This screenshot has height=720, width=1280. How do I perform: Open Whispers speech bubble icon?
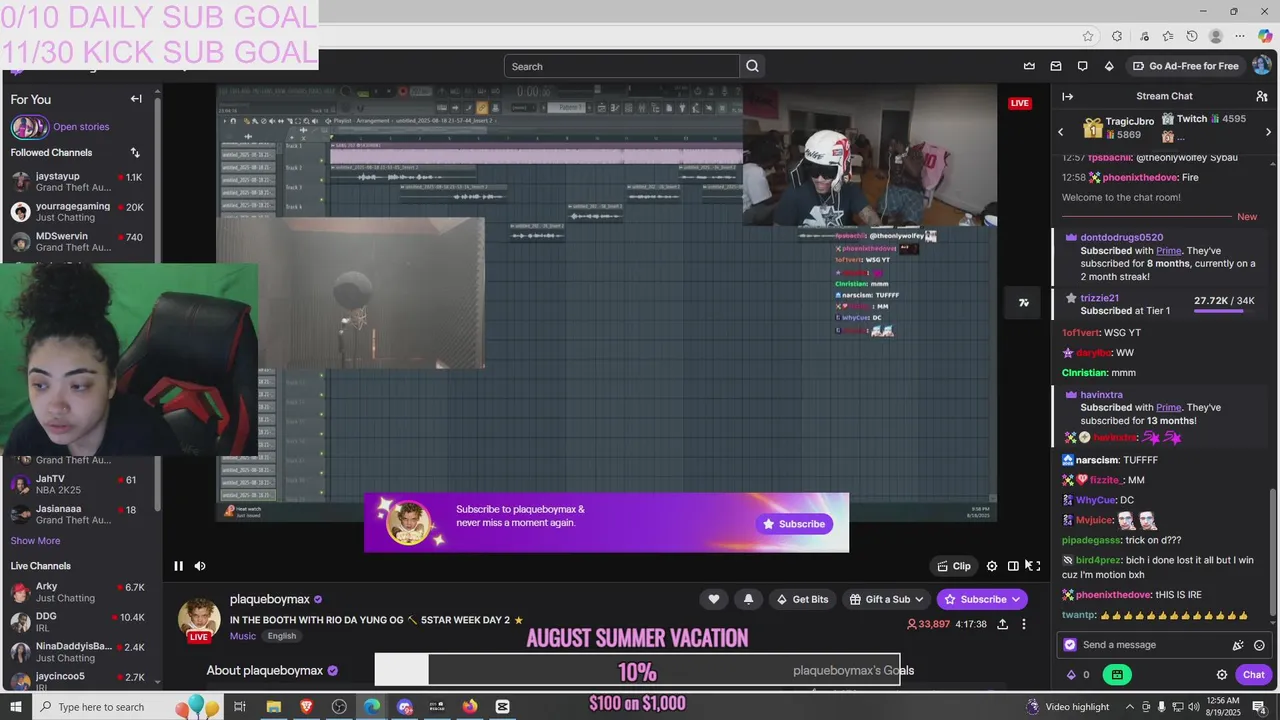tap(1082, 66)
